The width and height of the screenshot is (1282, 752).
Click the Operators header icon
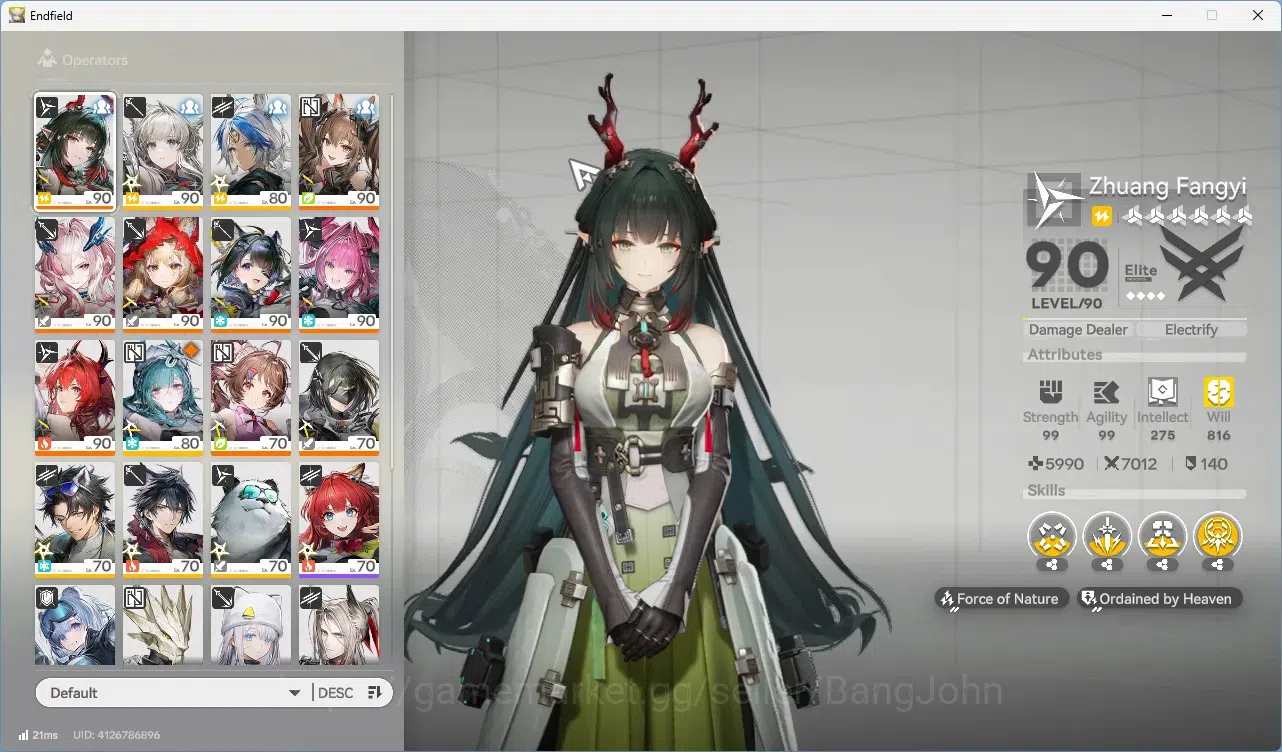click(47, 60)
